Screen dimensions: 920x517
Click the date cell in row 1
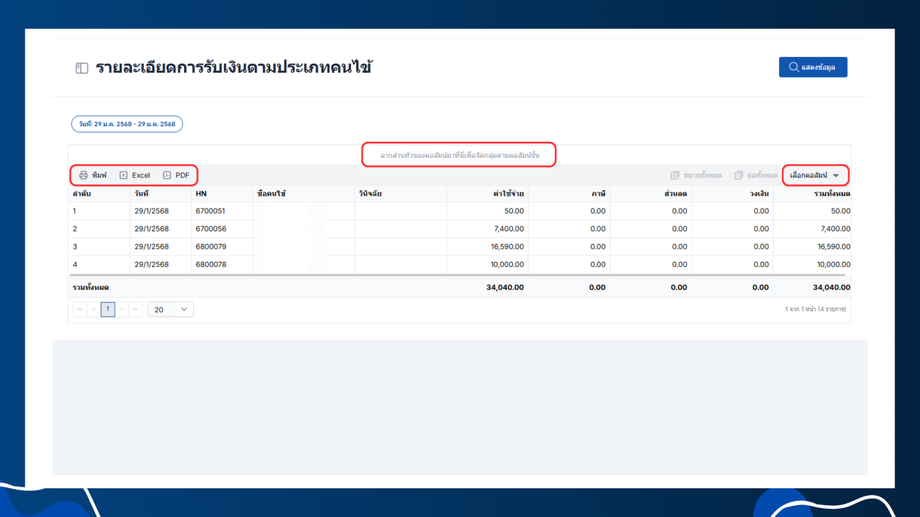(151, 211)
